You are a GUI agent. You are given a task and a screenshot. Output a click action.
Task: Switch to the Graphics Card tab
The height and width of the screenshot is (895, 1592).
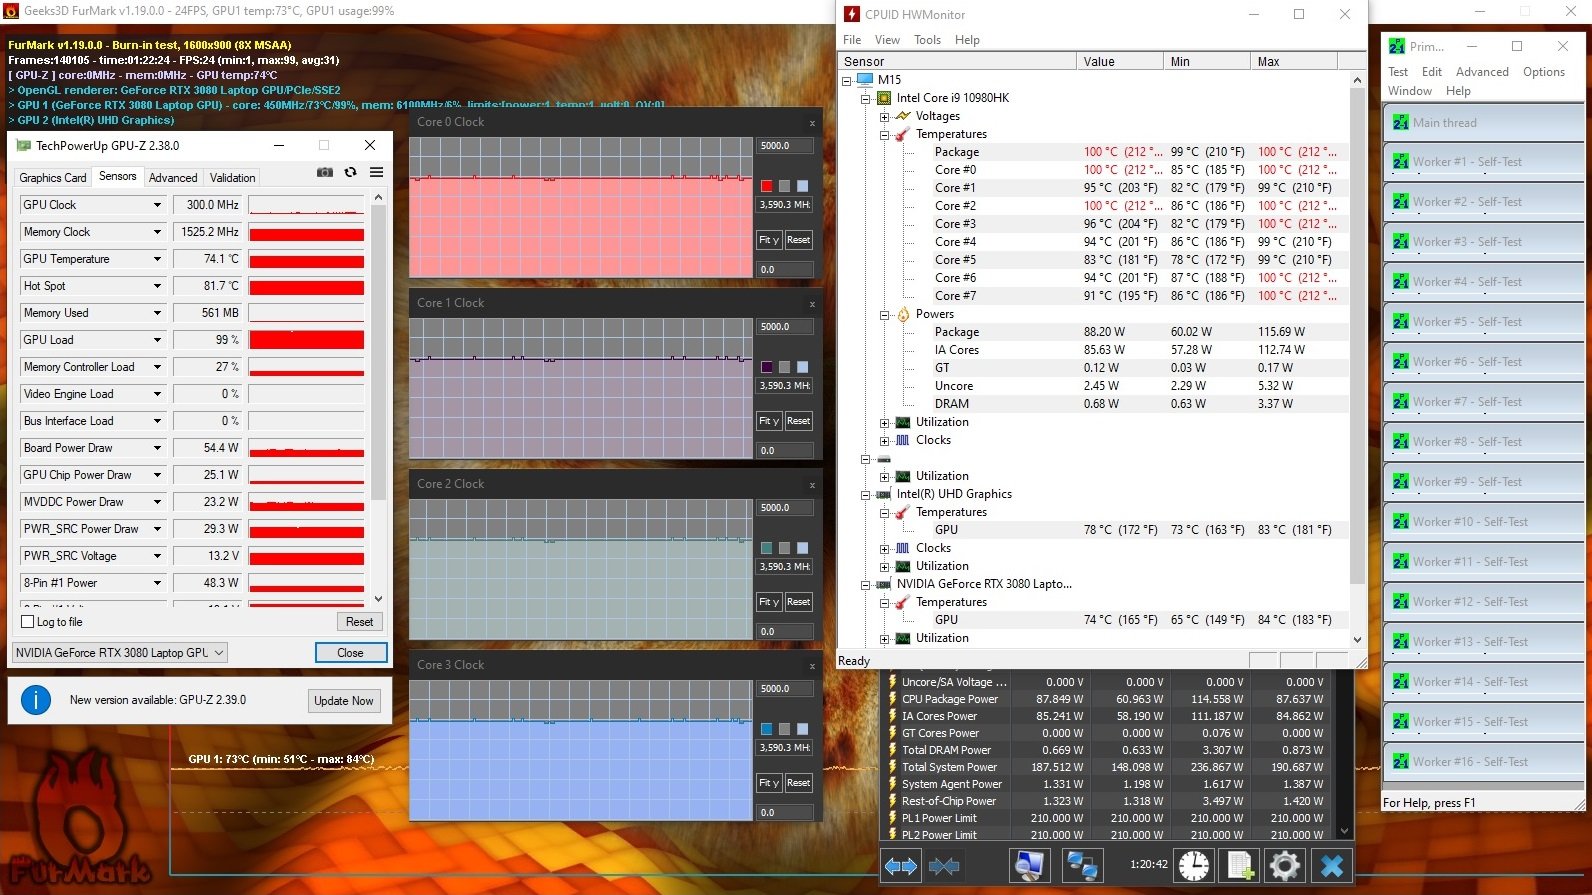pyautogui.click(x=53, y=178)
